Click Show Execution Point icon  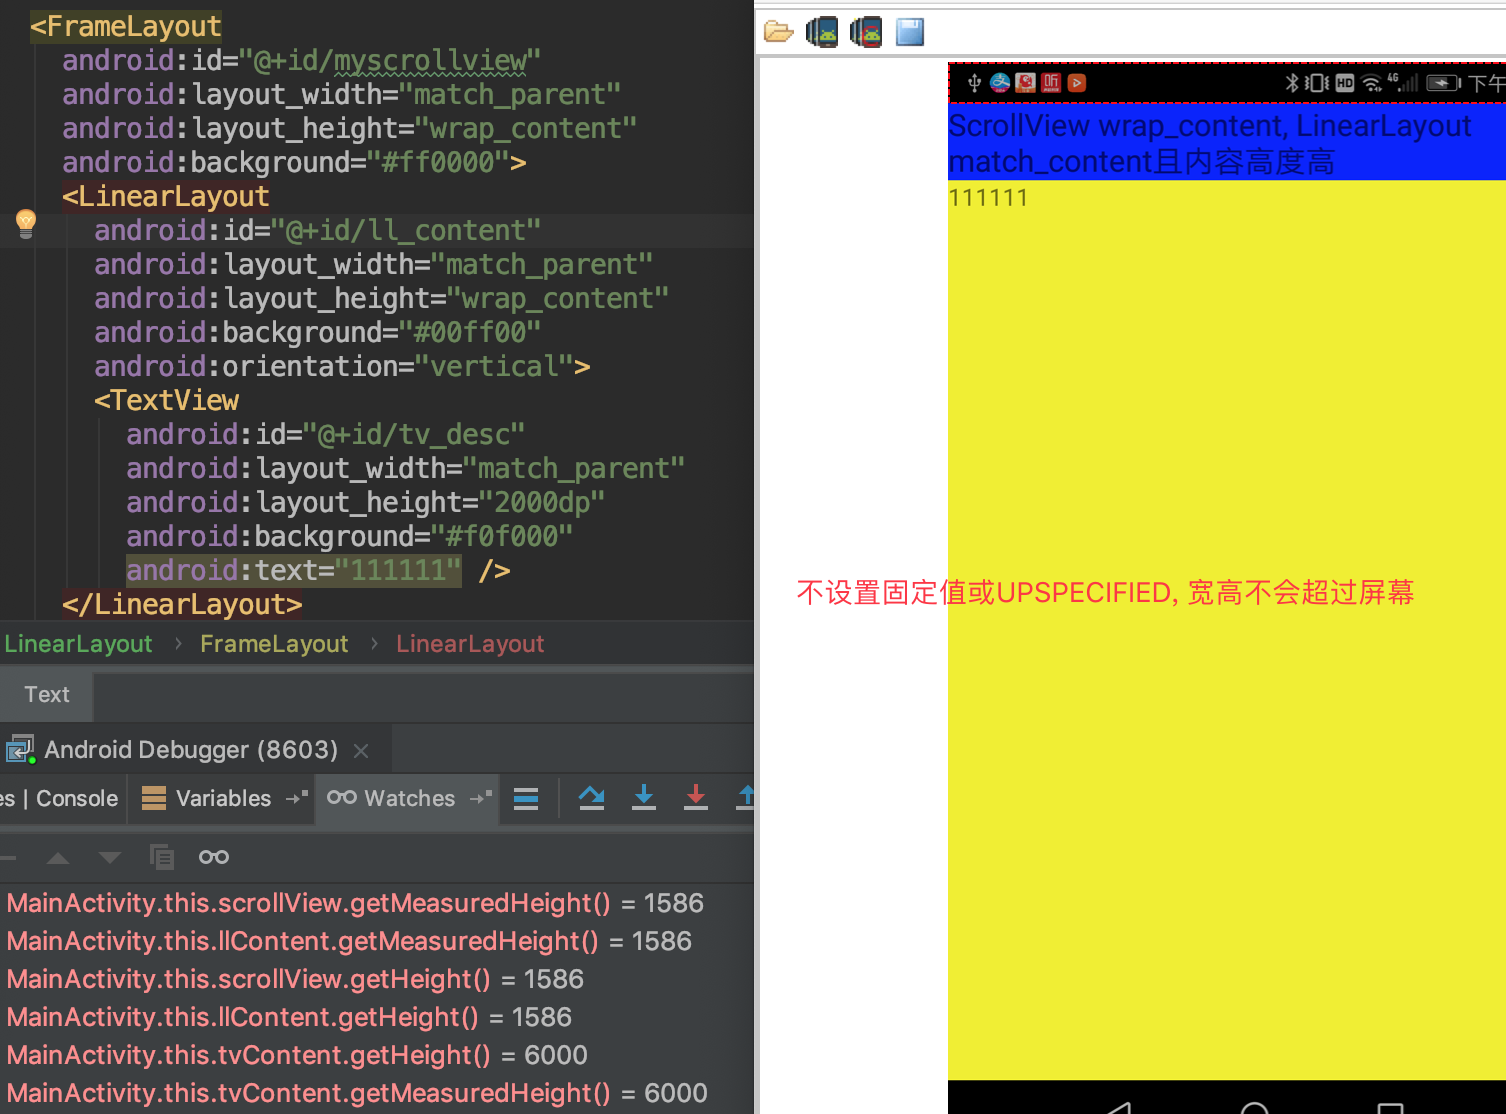point(526,798)
